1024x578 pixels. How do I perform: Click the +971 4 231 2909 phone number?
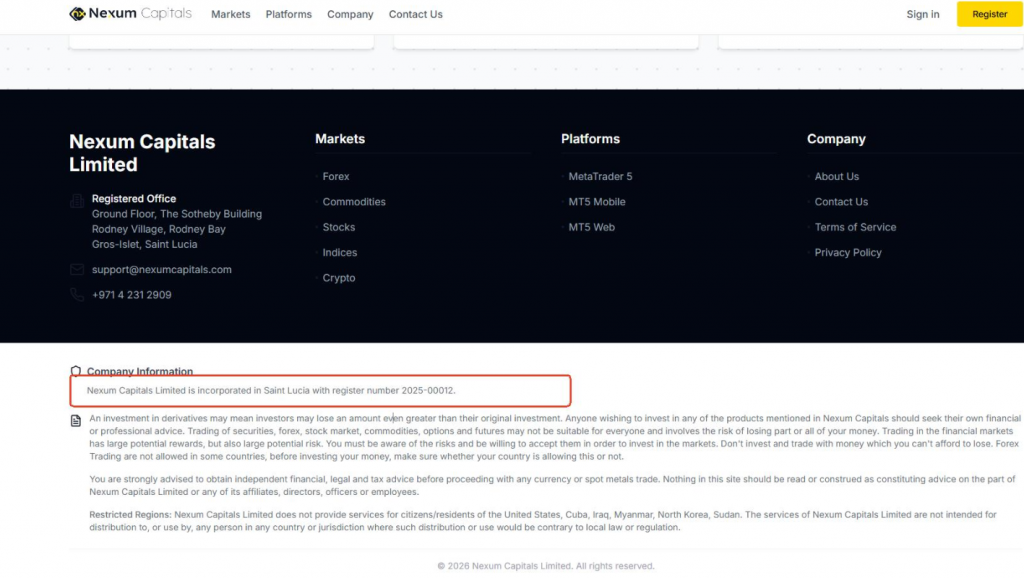pyautogui.click(x=131, y=295)
